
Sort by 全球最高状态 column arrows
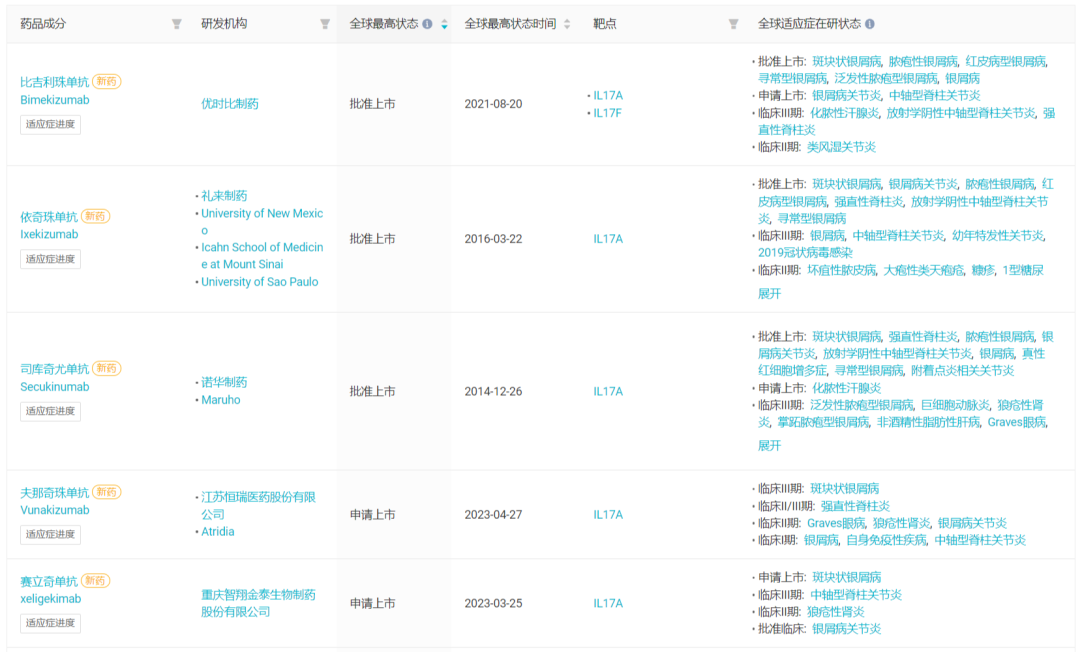click(x=444, y=24)
